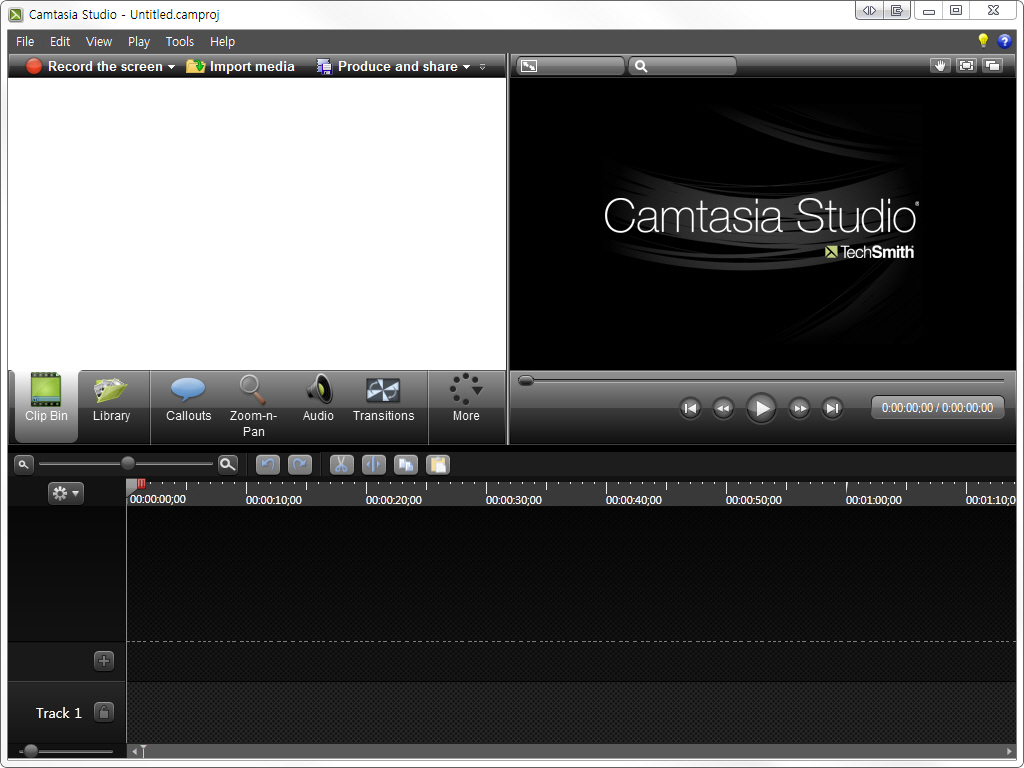Click the Camtasia Studio title bar app icon
The image size is (1024, 768).
16,14
